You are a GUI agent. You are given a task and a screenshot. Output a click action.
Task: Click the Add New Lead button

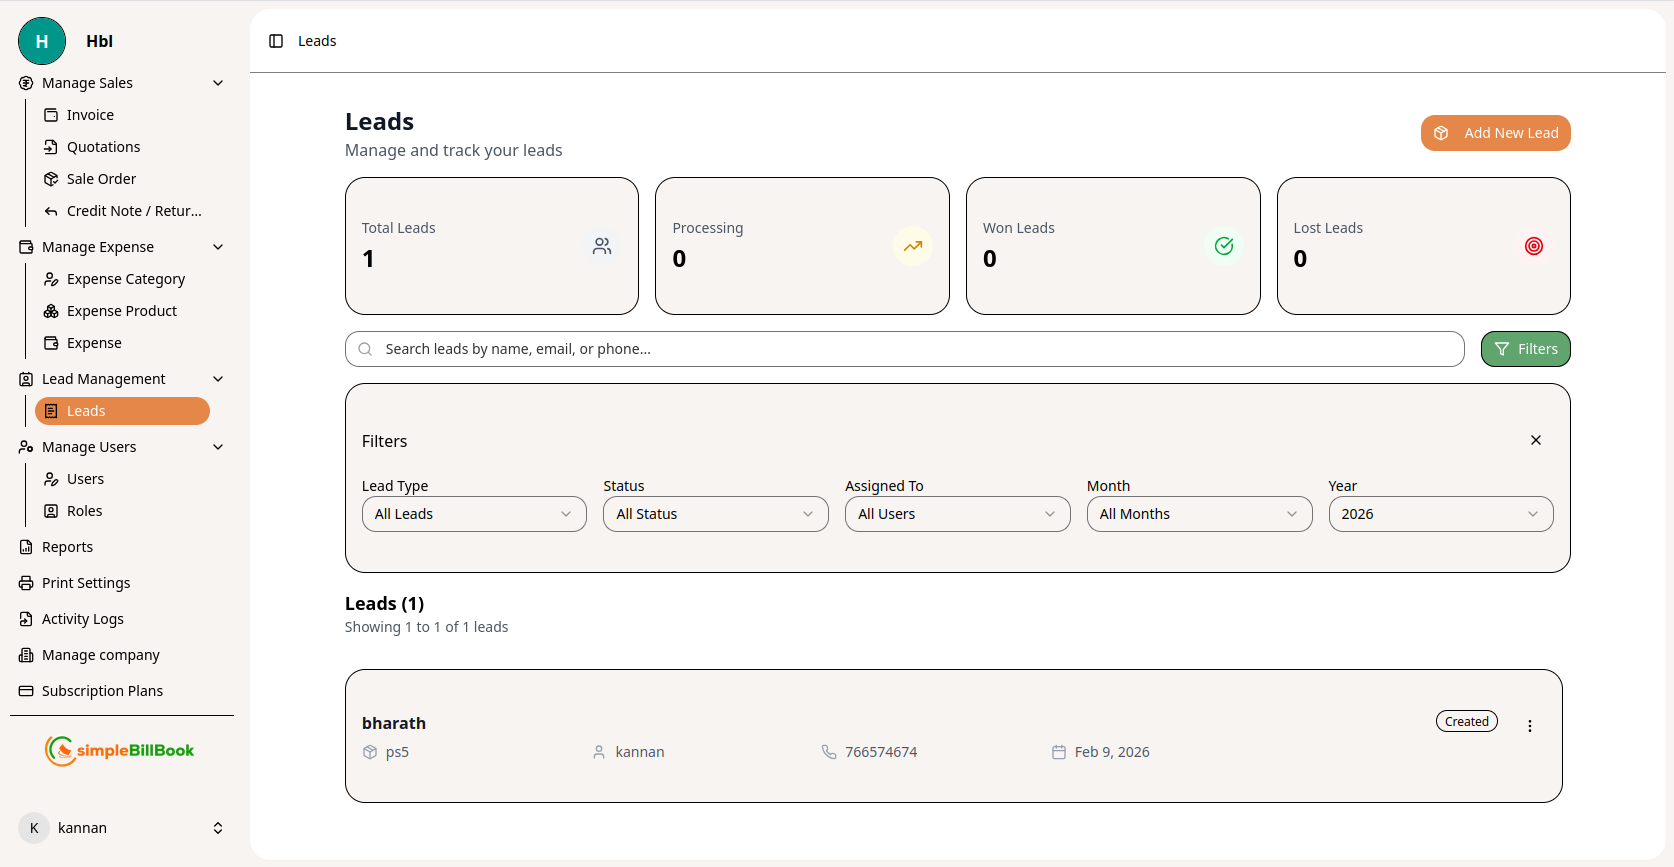[1495, 133]
